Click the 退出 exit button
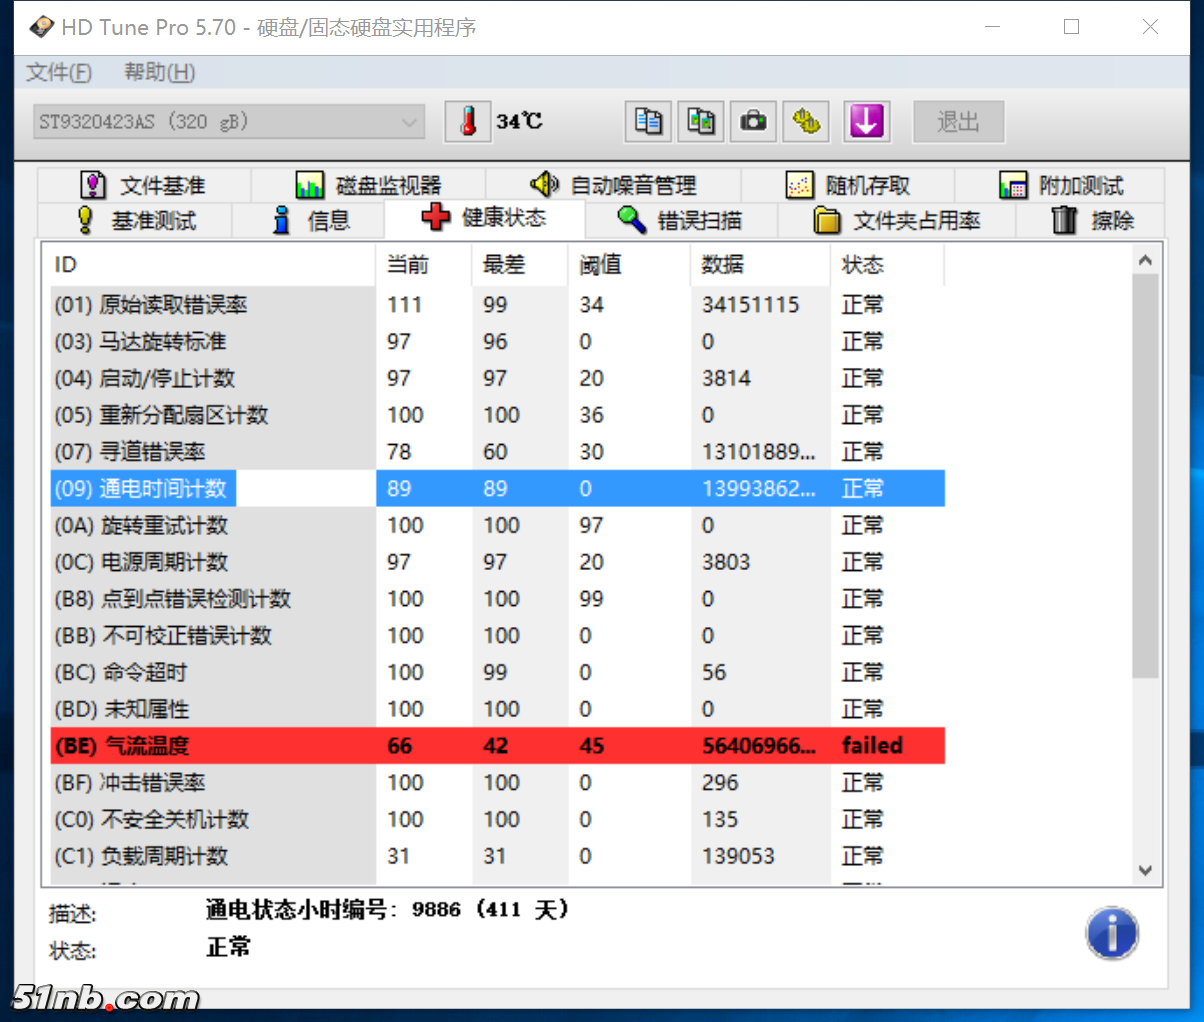This screenshot has height=1022, width=1204. (x=958, y=121)
